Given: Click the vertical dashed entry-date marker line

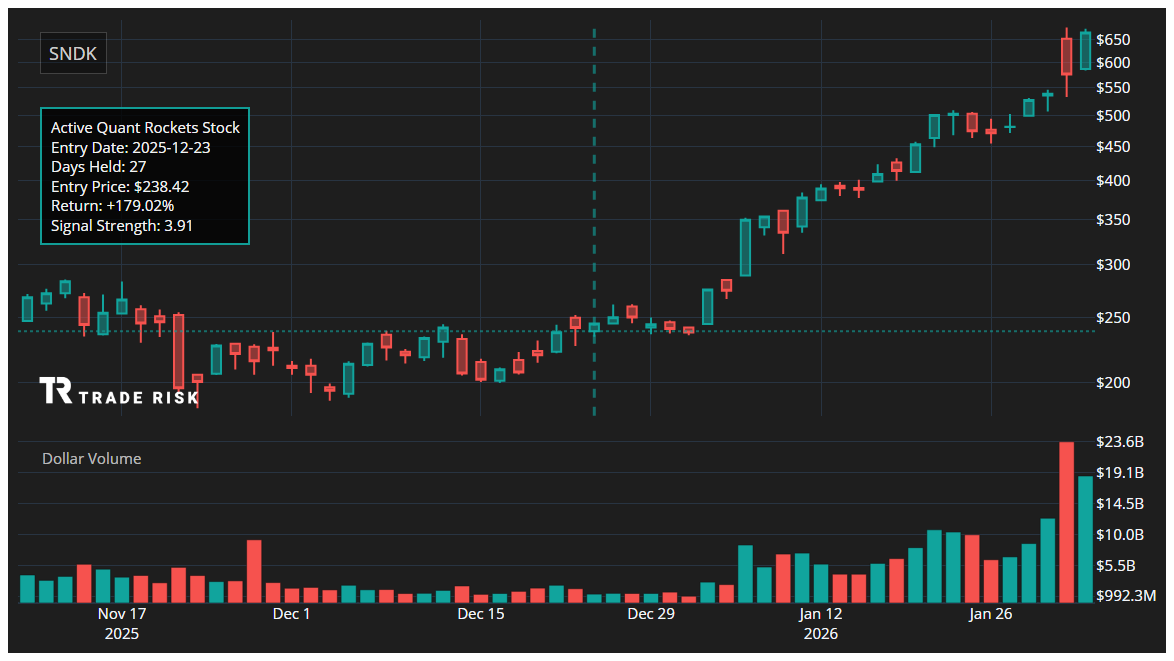Looking at the screenshot, I should 594,222.
